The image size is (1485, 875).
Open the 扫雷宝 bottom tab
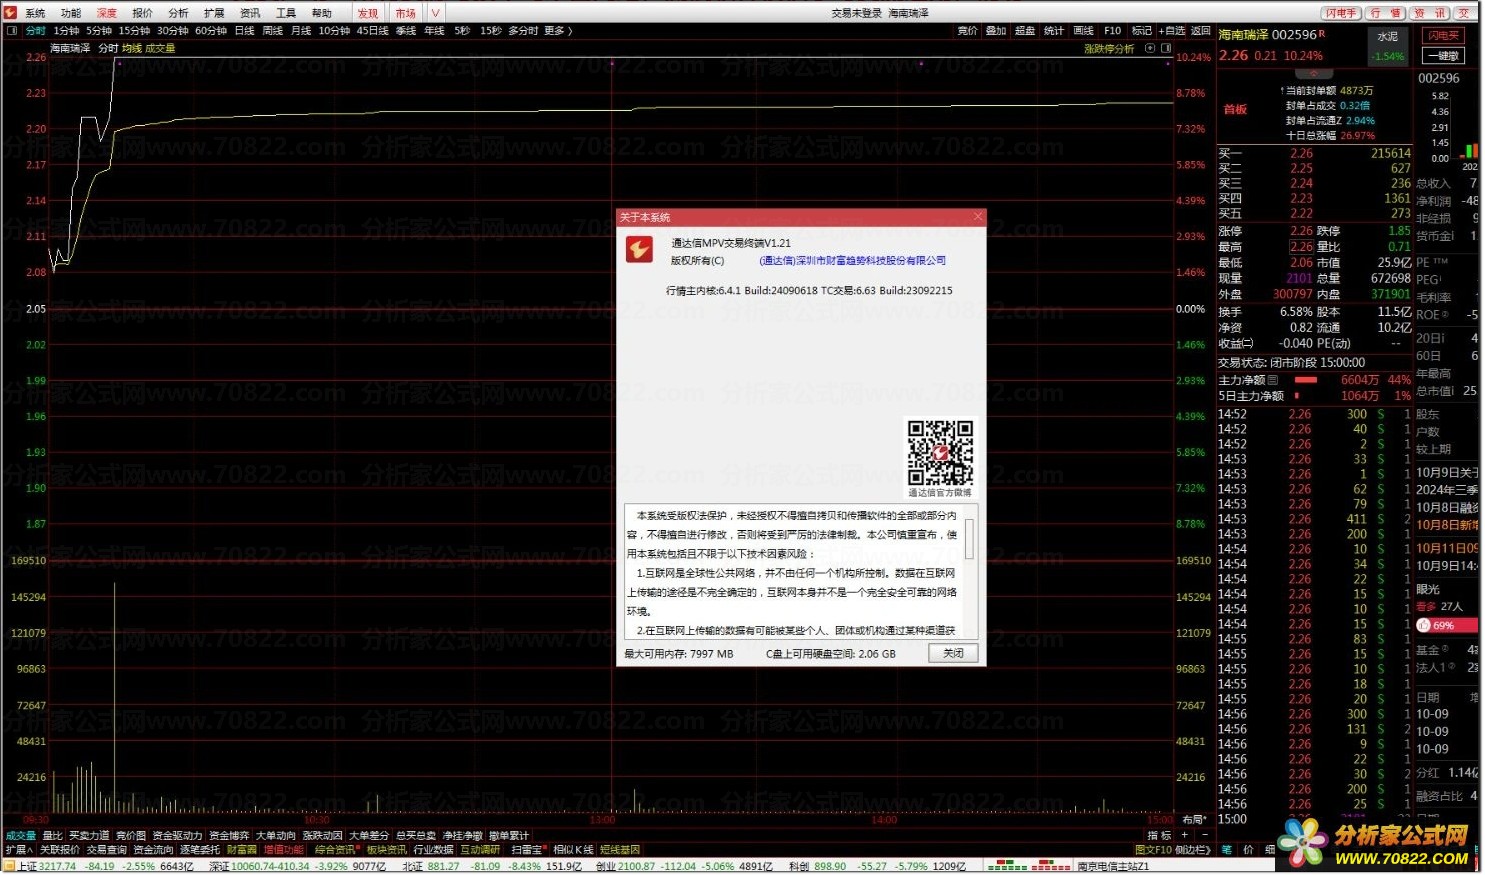pos(527,850)
